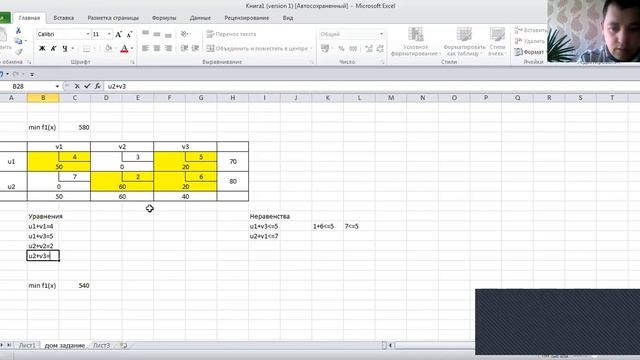Switch to Лист3 sheet tab
Viewport: 640px width, 360px height.
click(x=102, y=345)
